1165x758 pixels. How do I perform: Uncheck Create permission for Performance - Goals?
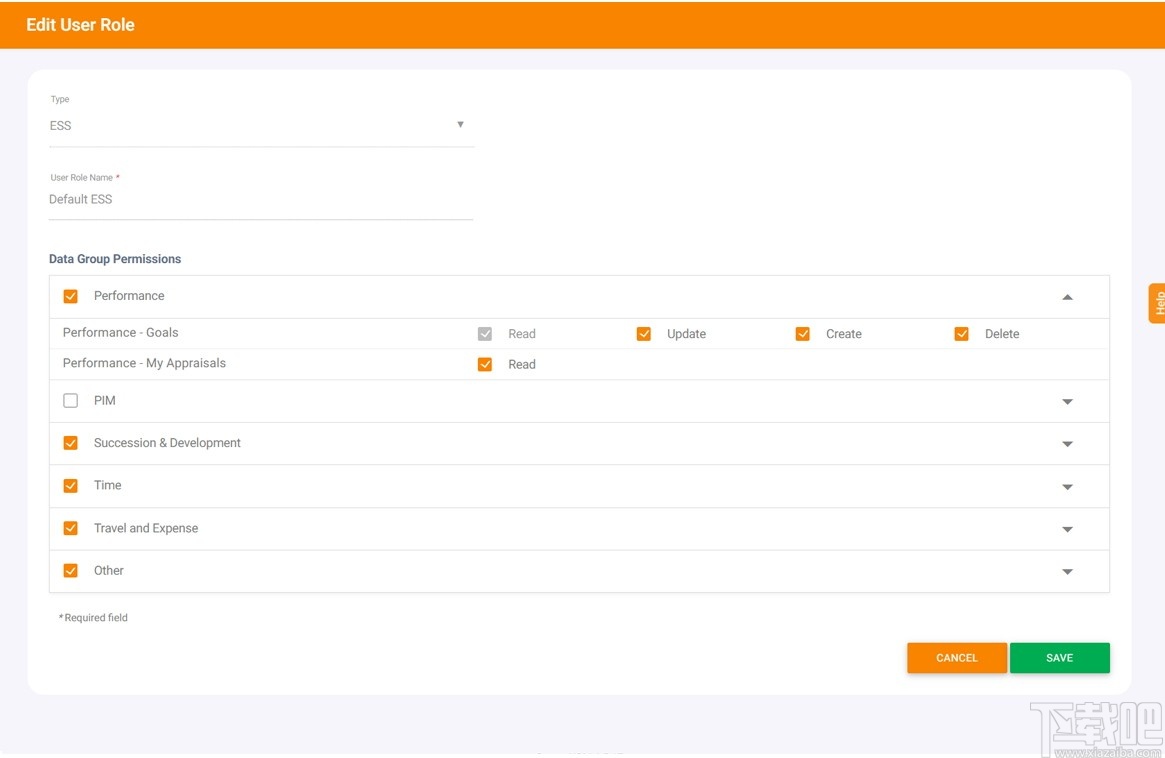click(802, 333)
